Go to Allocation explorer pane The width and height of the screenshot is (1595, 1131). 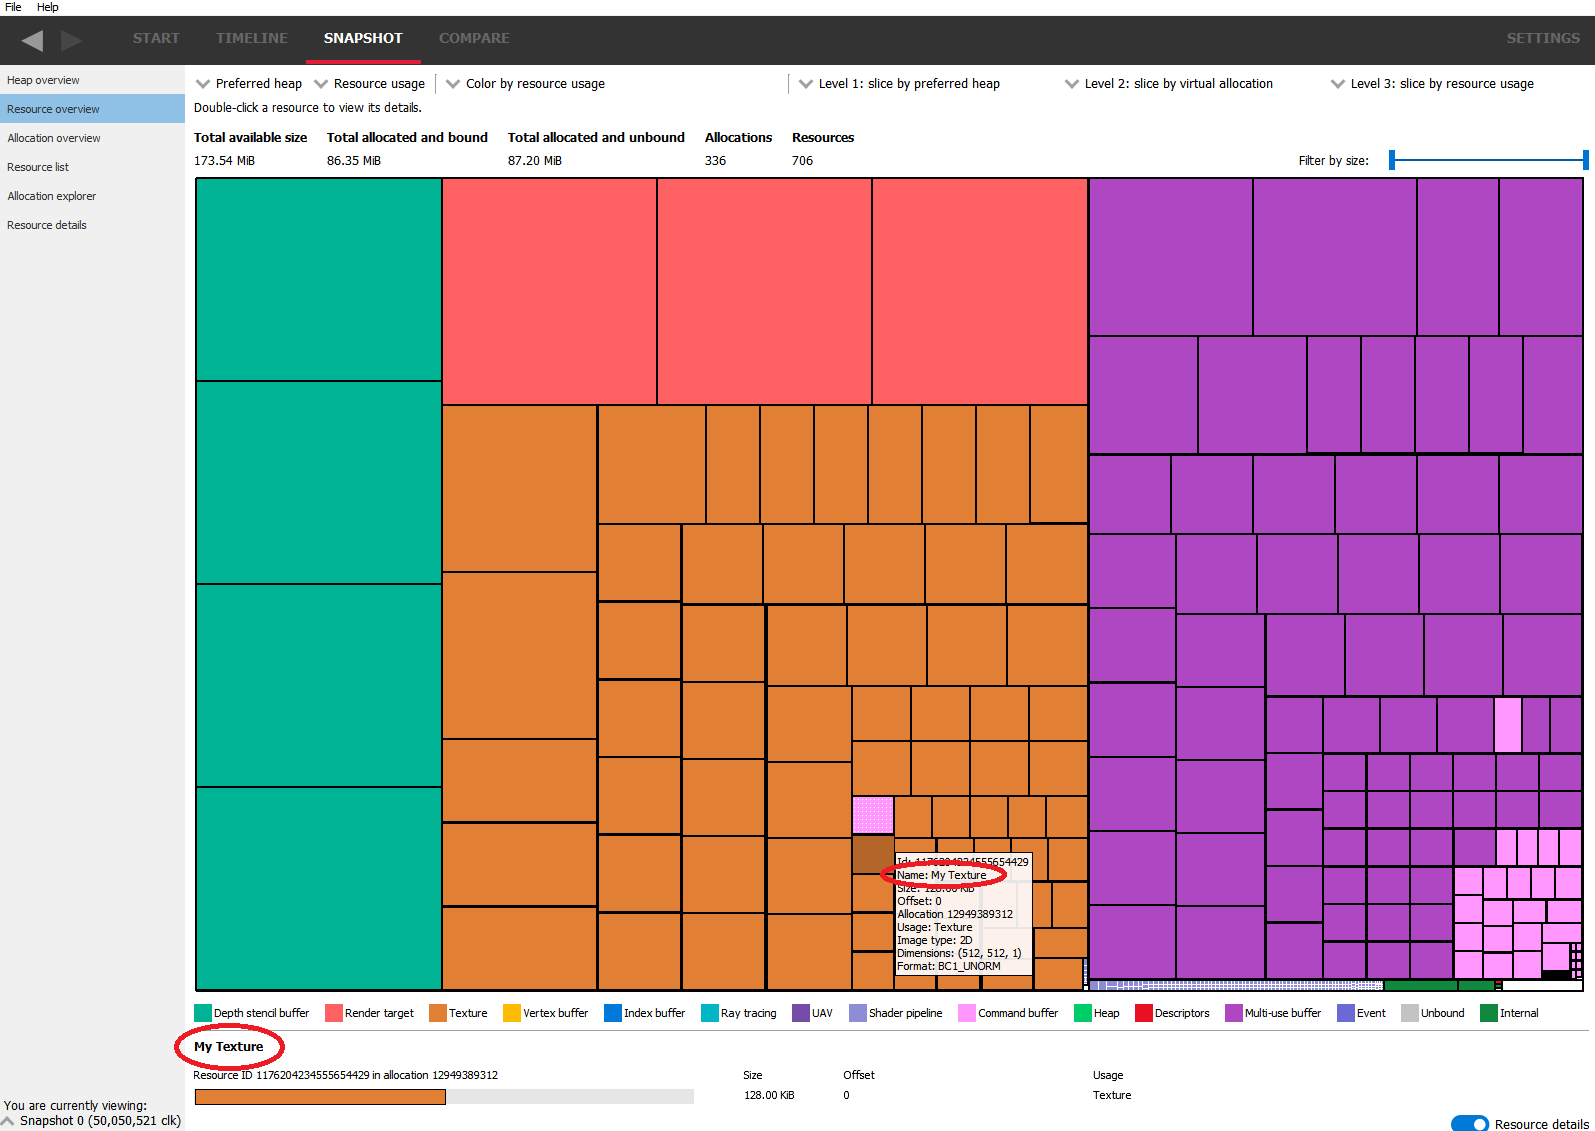point(52,196)
